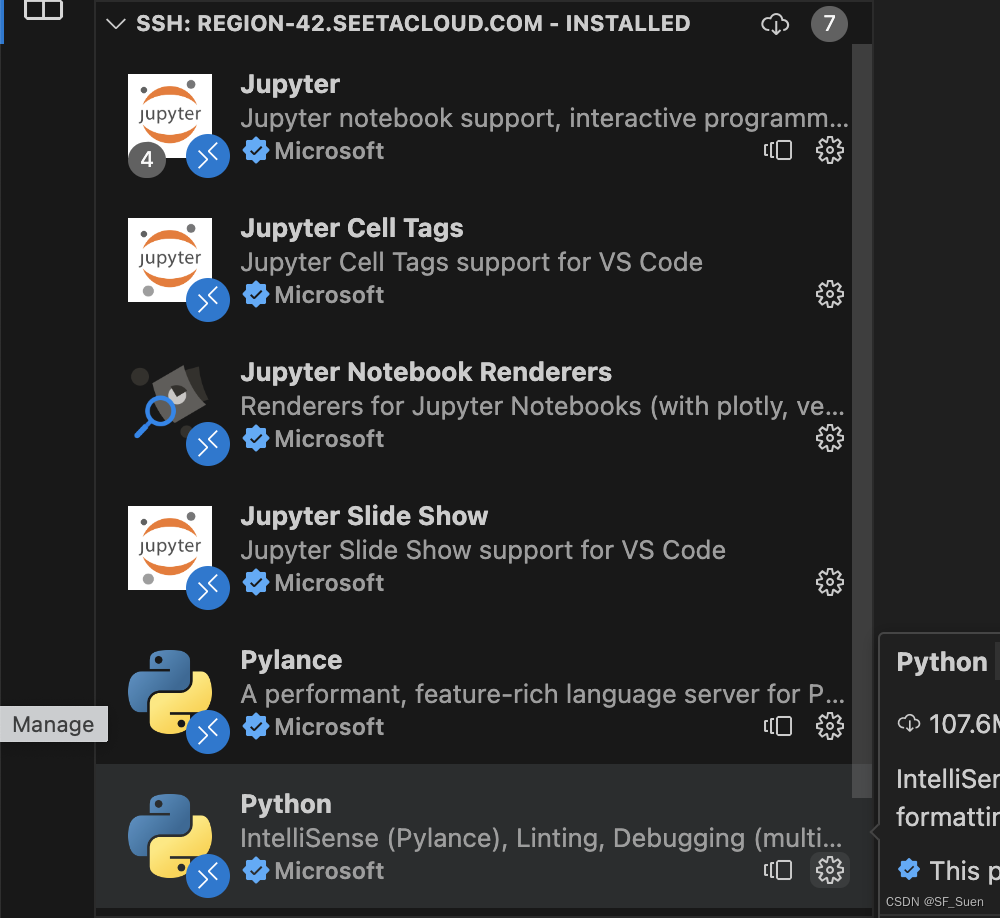The height and width of the screenshot is (918, 1000).
Task: Click the remote badge on Jupyter icon
Action: [208, 156]
